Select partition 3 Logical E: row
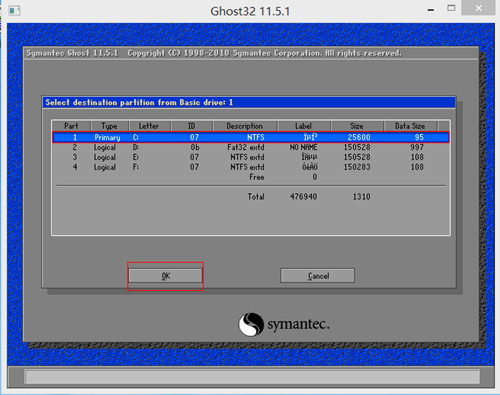The height and width of the screenshot is (395, 500). [x=251, y=157]
